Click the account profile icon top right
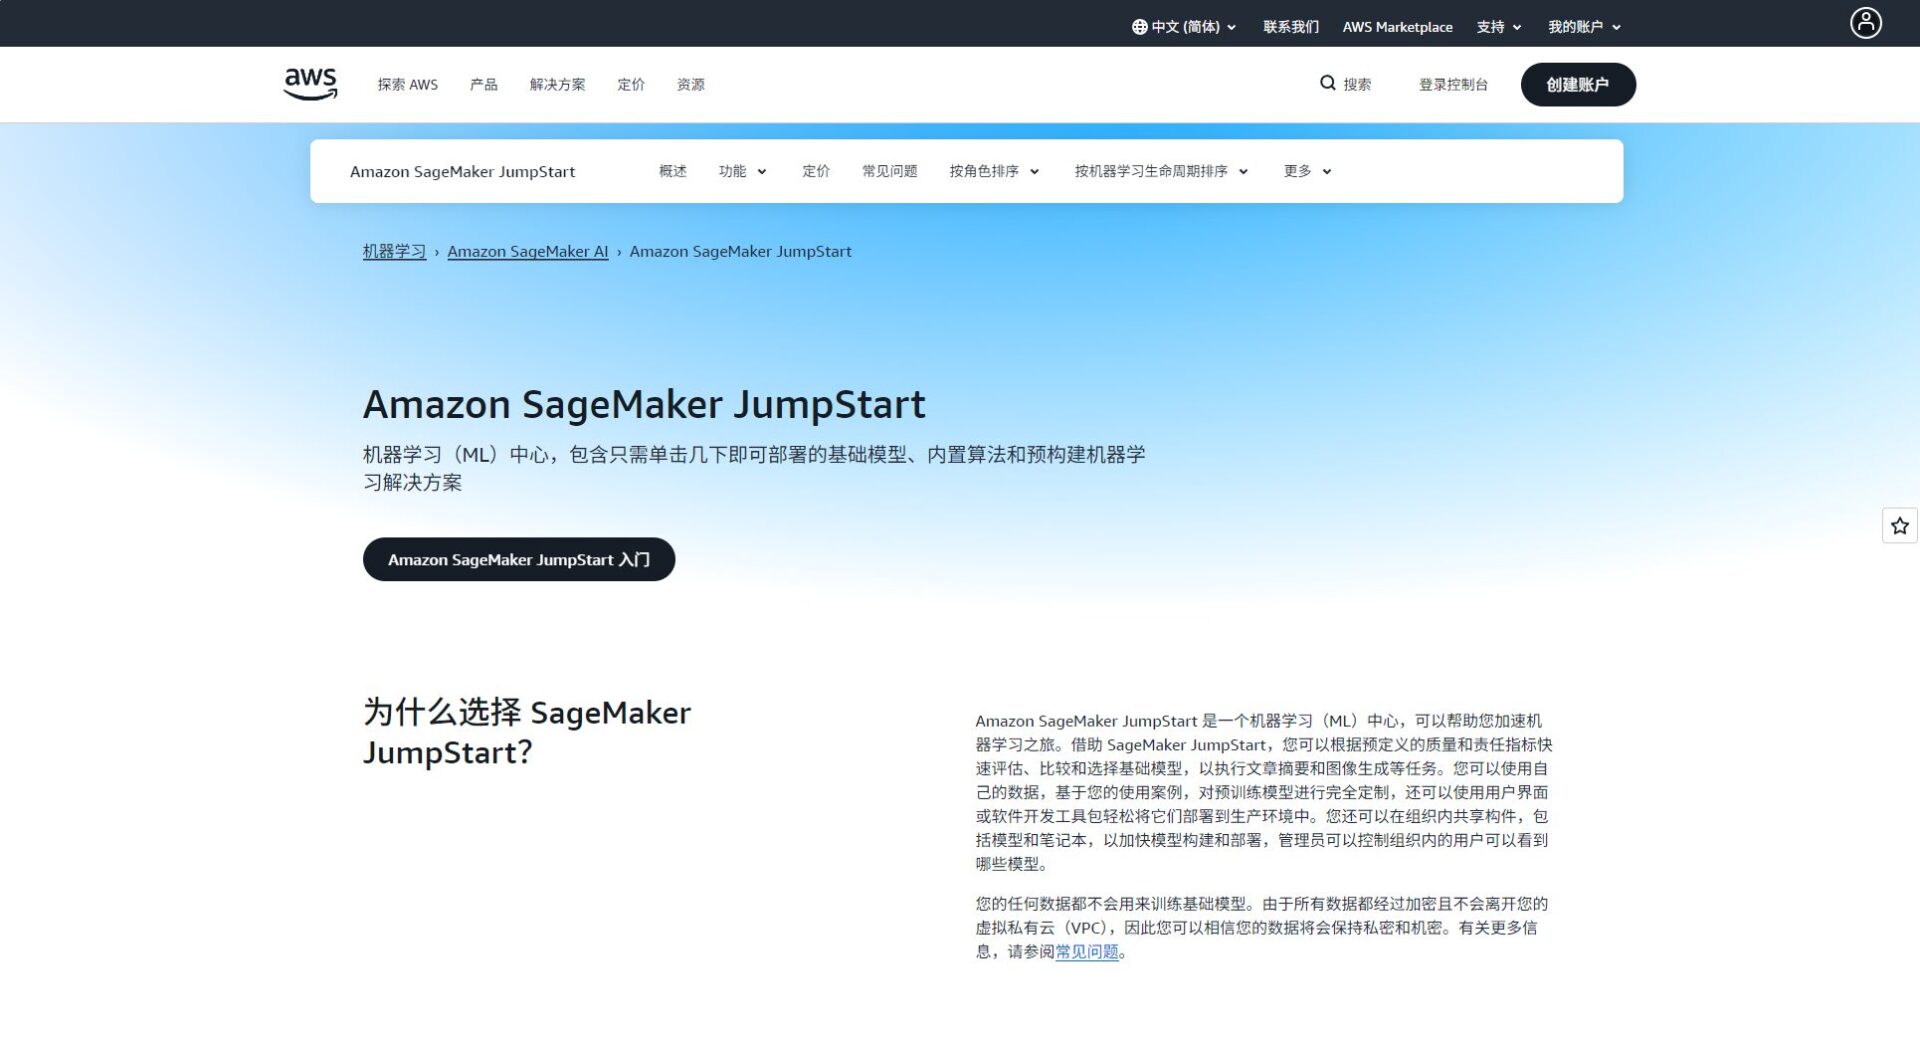The width and height of the screenshot is (1920, 1047). pyautogui.click(x=1865, y=22)
